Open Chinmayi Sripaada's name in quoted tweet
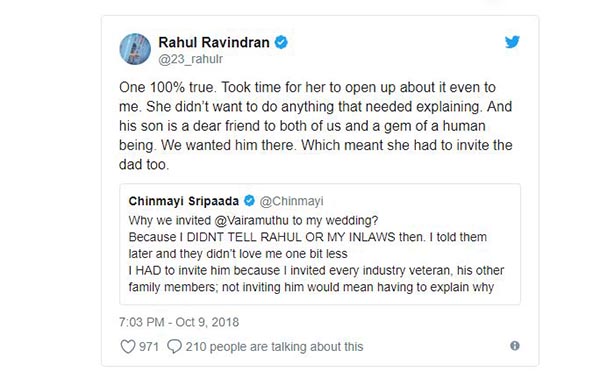The width and height of the screenshot is (600, 379). [x=184, y=201]
